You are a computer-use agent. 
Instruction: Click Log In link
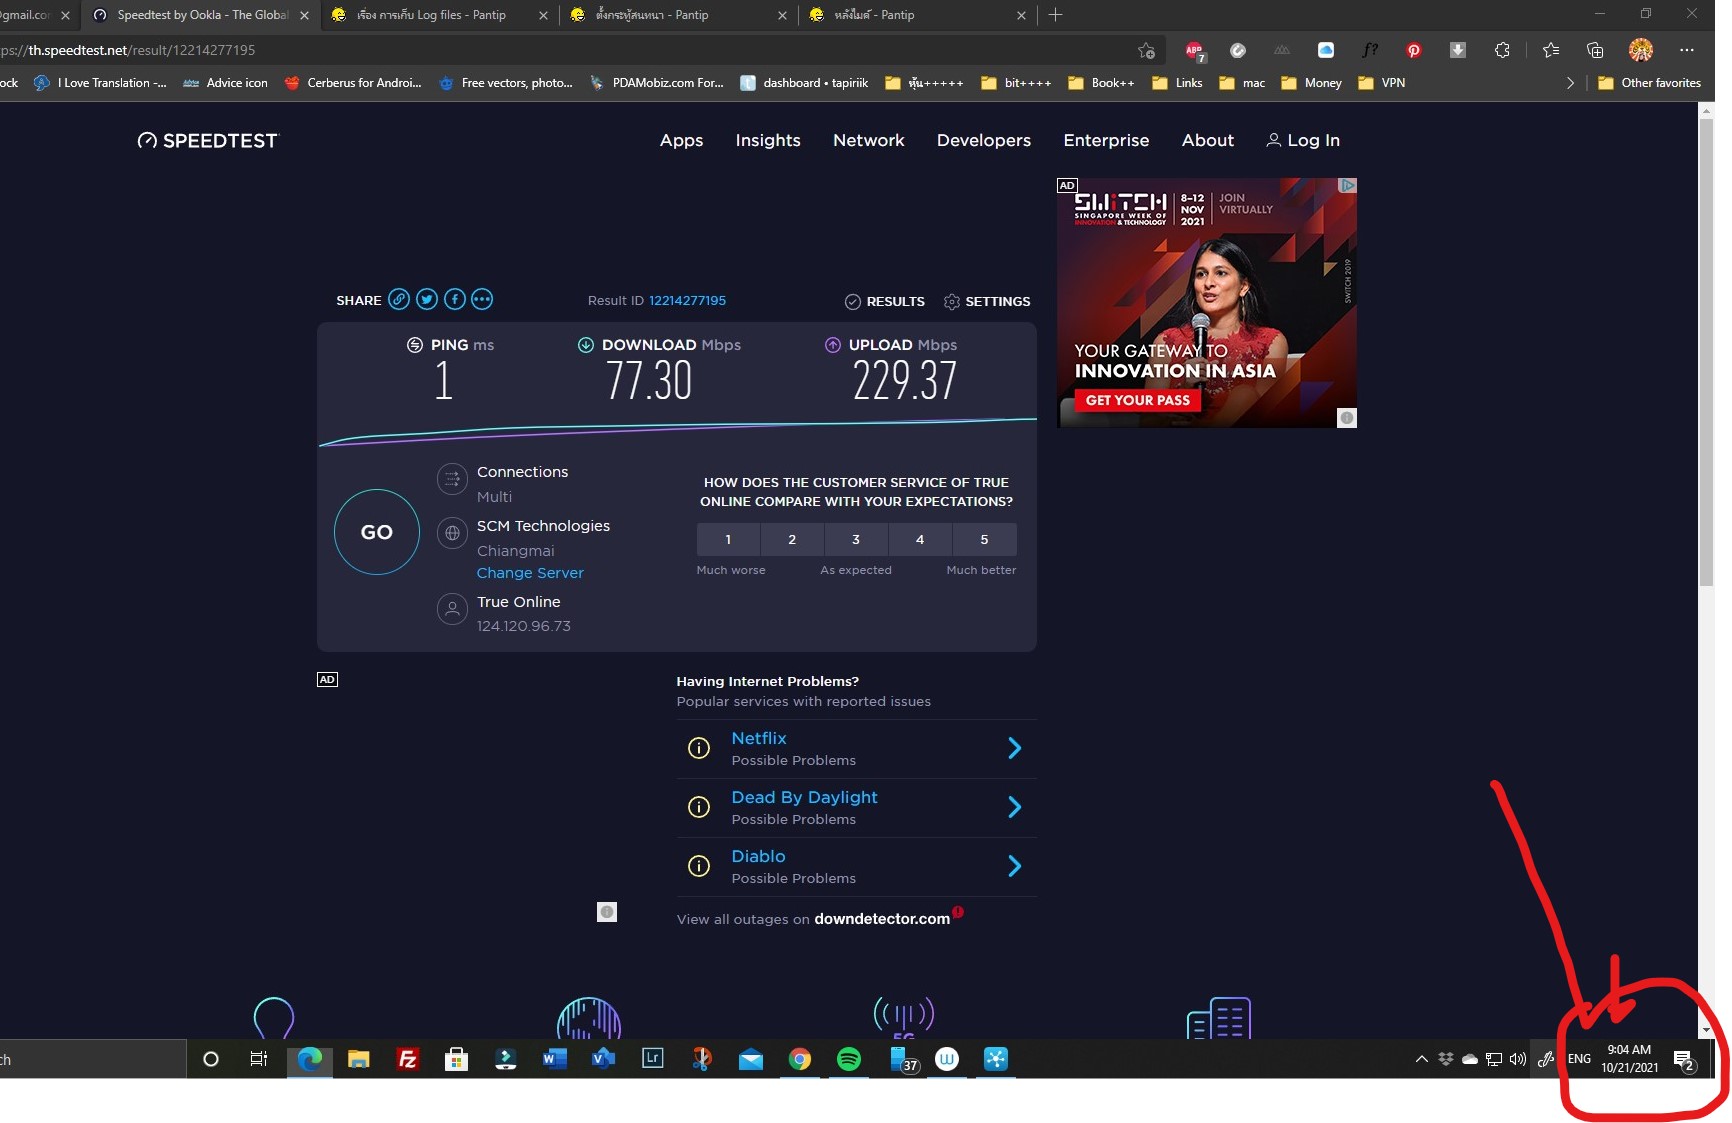(1303, 140)
